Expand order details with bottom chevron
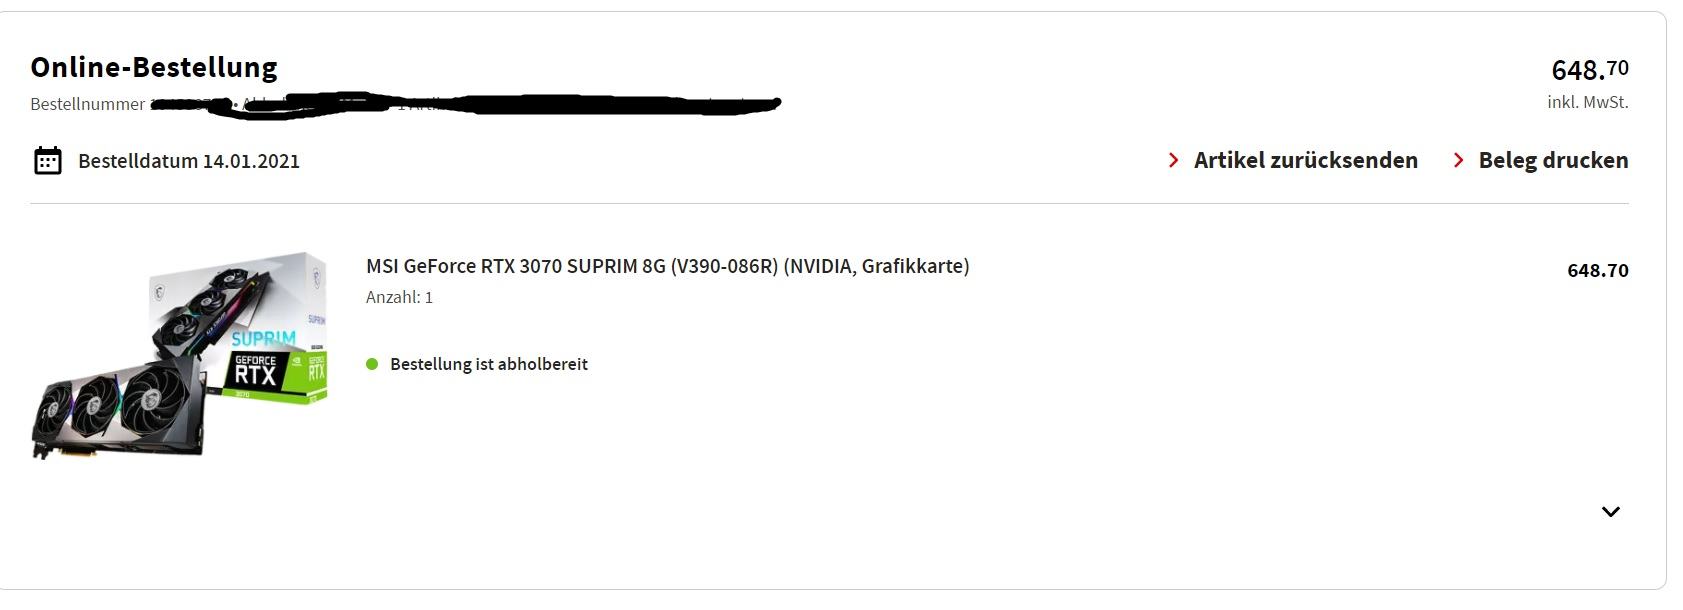Viewport: 1683px width, 610px height. [1610, 512]
